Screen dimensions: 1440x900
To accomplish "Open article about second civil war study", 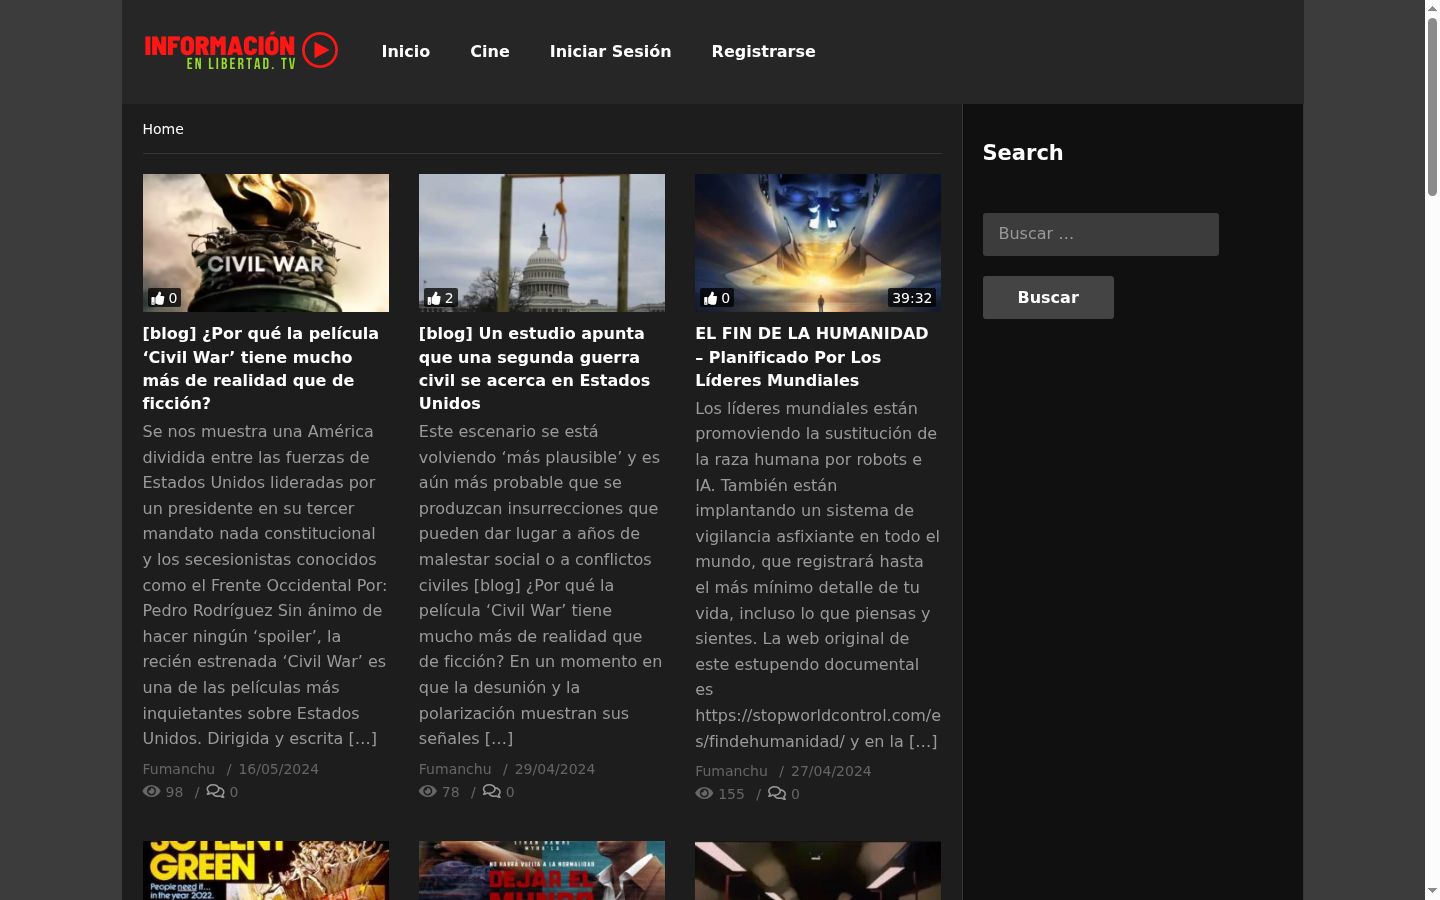I will click(x=534, y=368).
